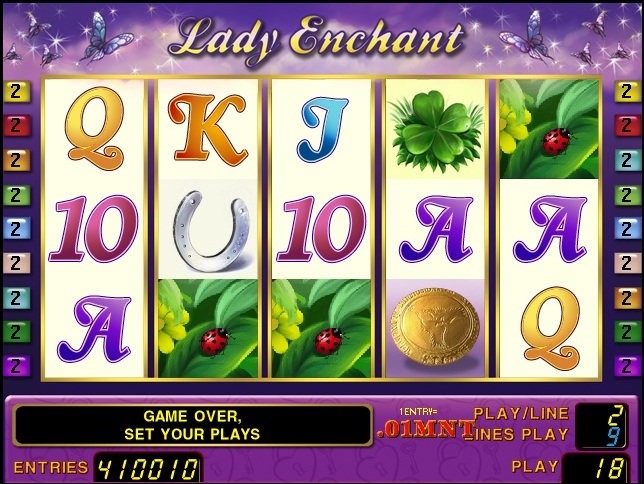The height and width of the screenshot is (484, 644).
Task: Click the purple A at bottom of first reel
Action: click(94, 328)
